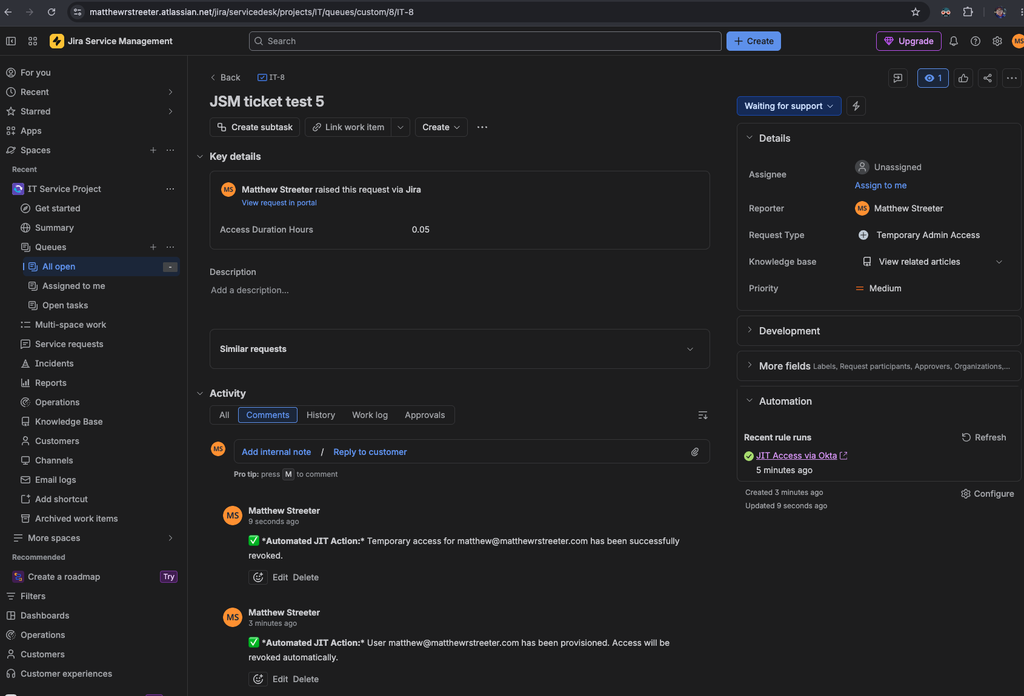Expand the Starred menu in sidebar
Image resolution: width=1024 pixels, height=696 pixels.
pos(170,112)
